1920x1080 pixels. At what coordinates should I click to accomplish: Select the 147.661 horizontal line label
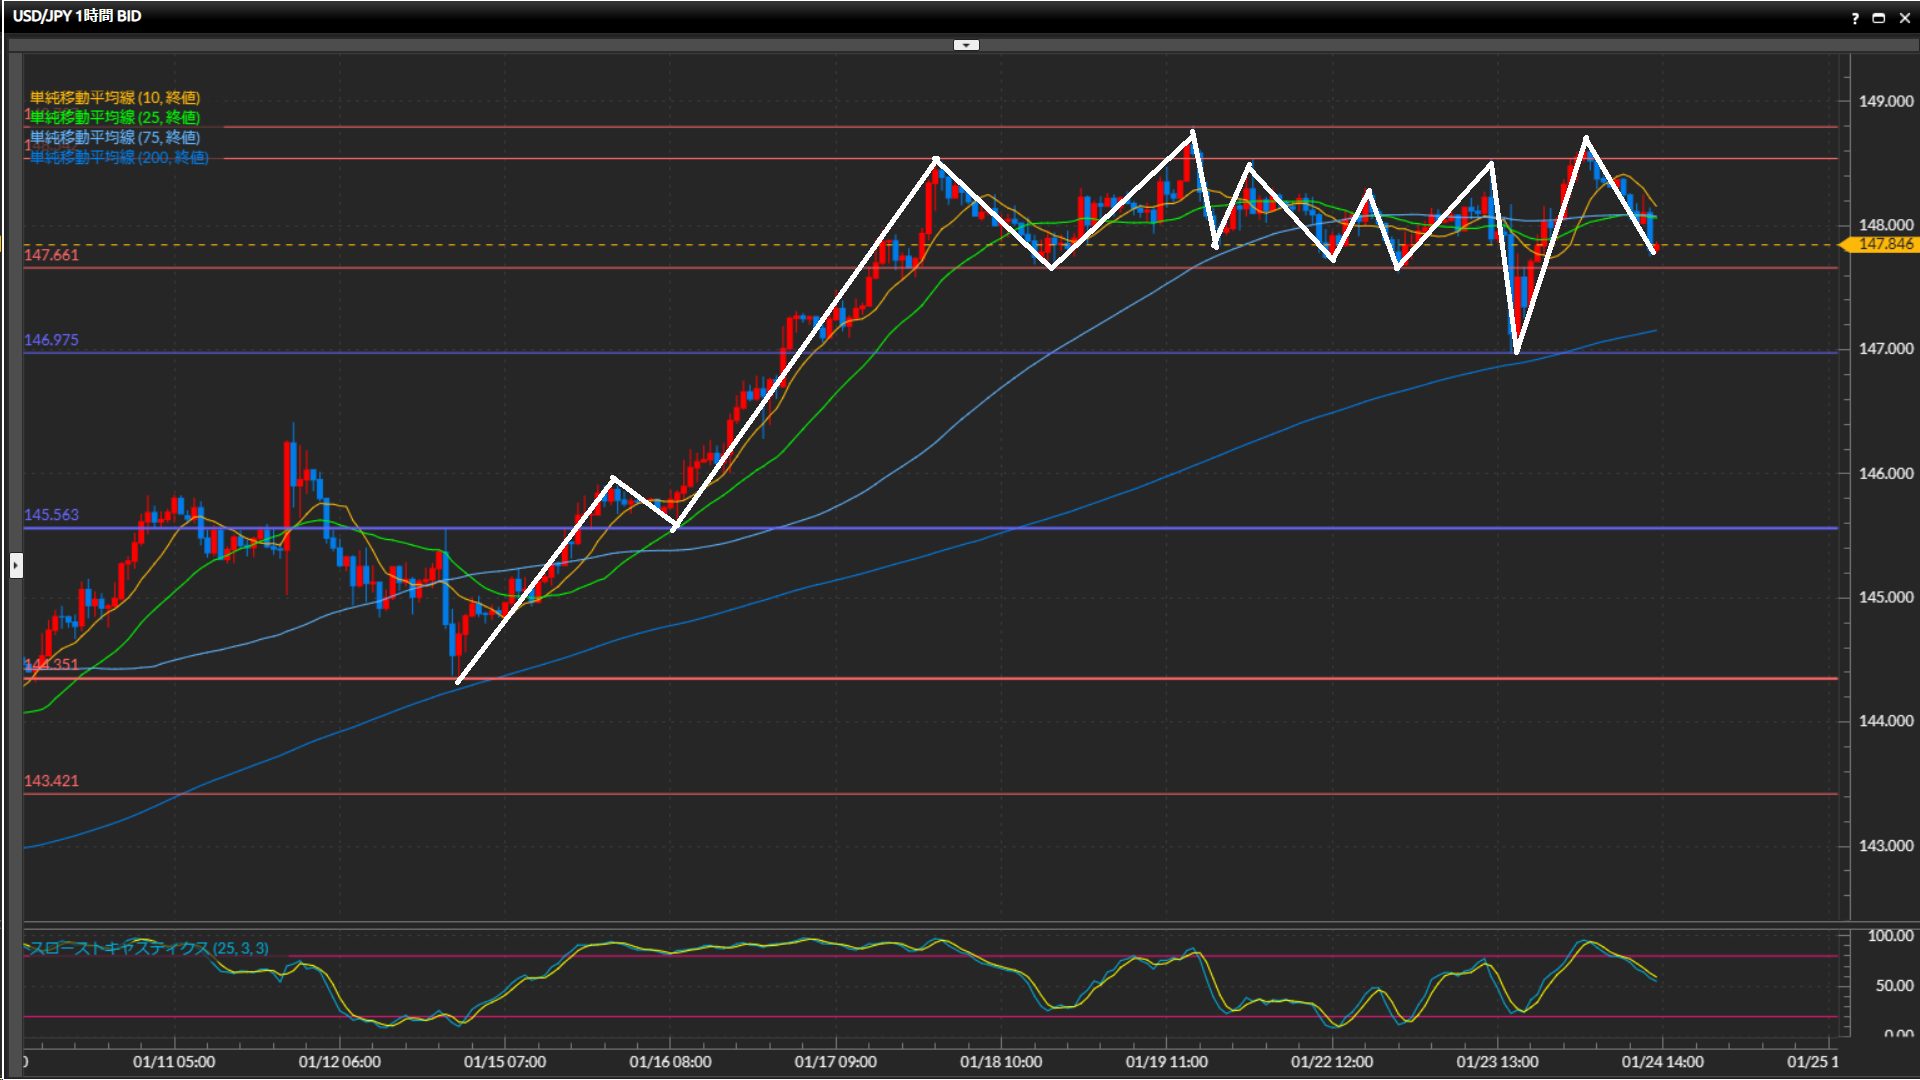pyautogui.click(x=51, y=255)
